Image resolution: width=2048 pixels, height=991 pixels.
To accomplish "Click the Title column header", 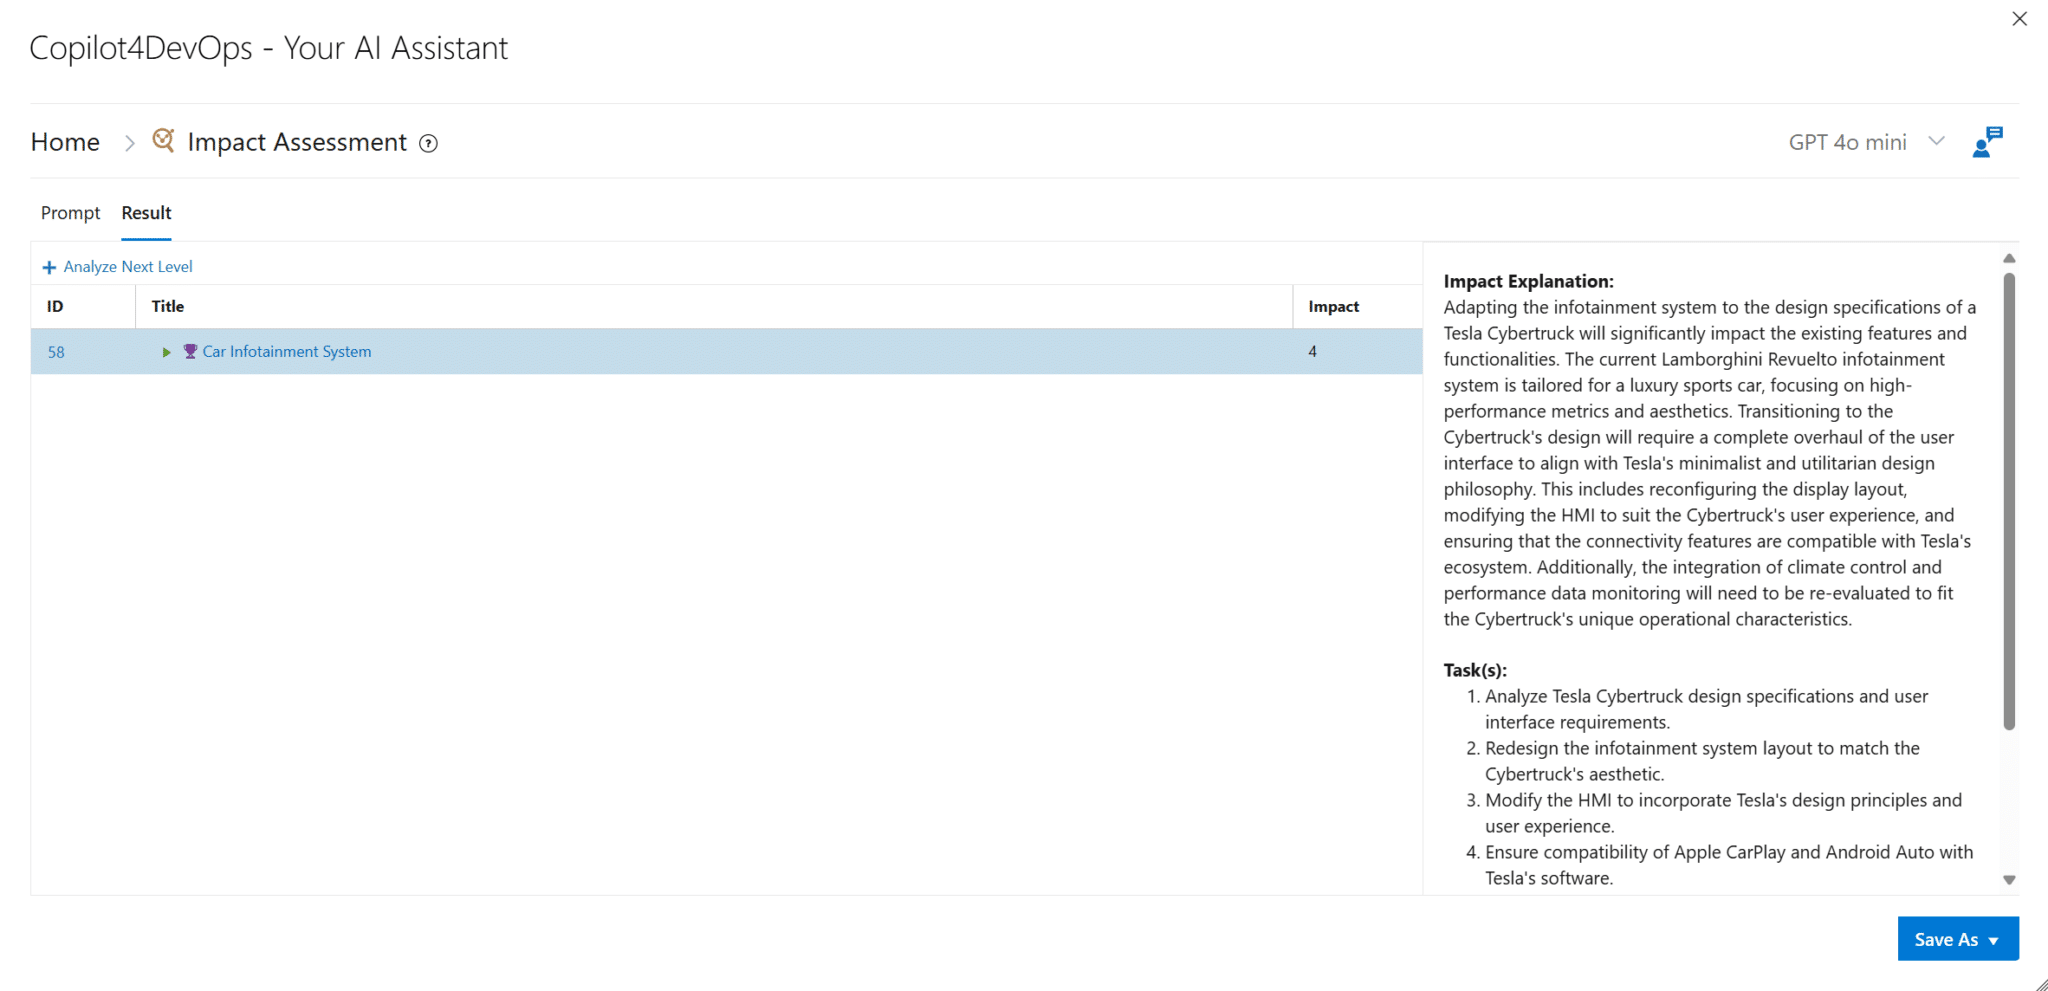I will pyautogui.click(x=167, y=306).
